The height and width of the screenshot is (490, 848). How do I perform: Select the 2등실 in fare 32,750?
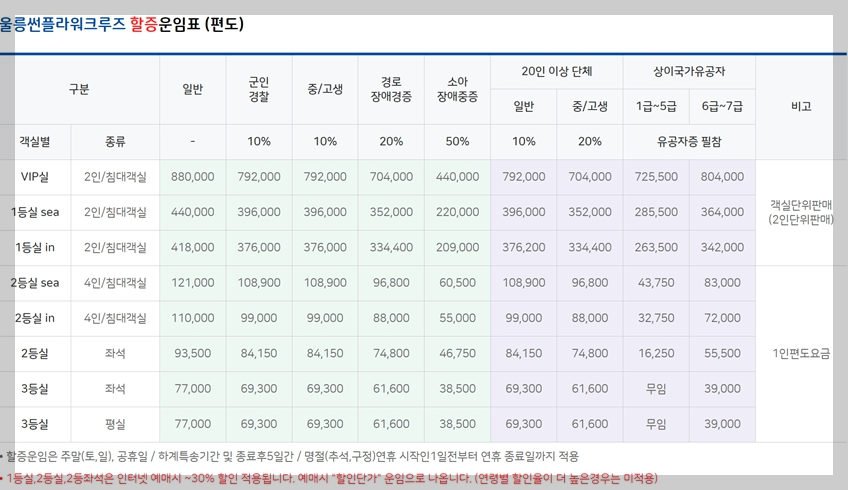pyautogui.click(x=656, y=318)
